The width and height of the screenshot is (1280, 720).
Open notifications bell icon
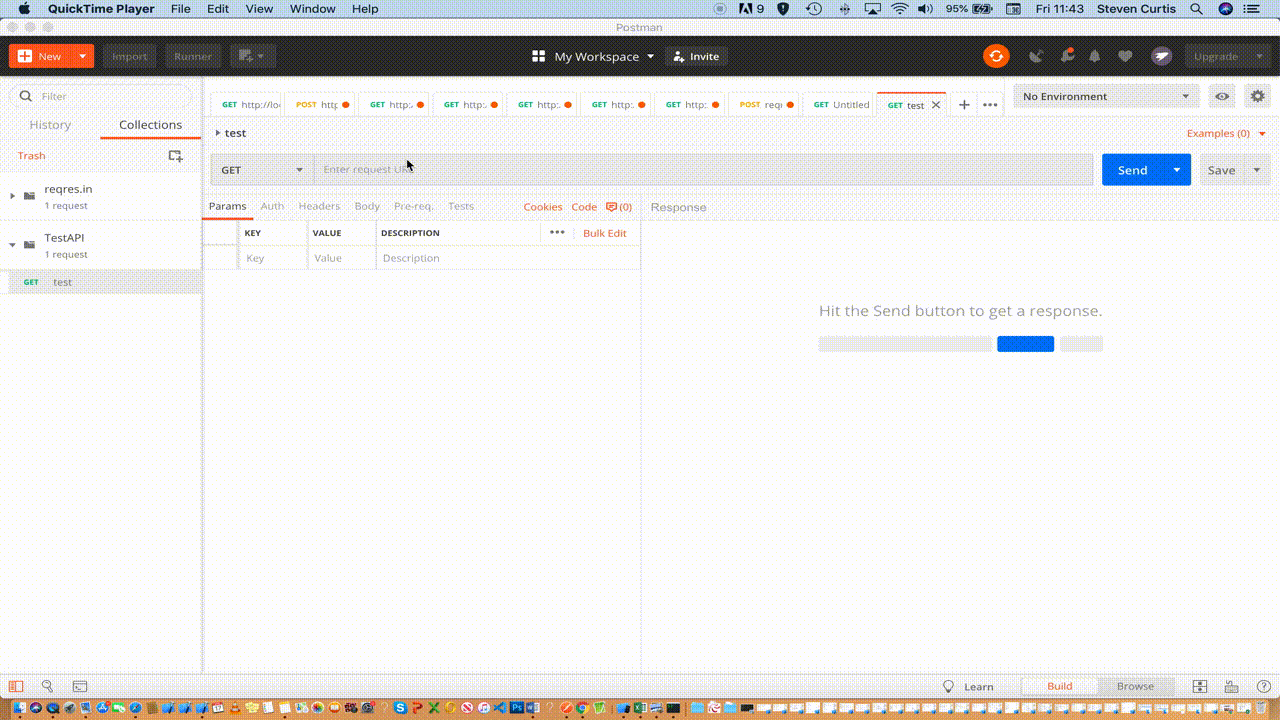[1095, 56]
